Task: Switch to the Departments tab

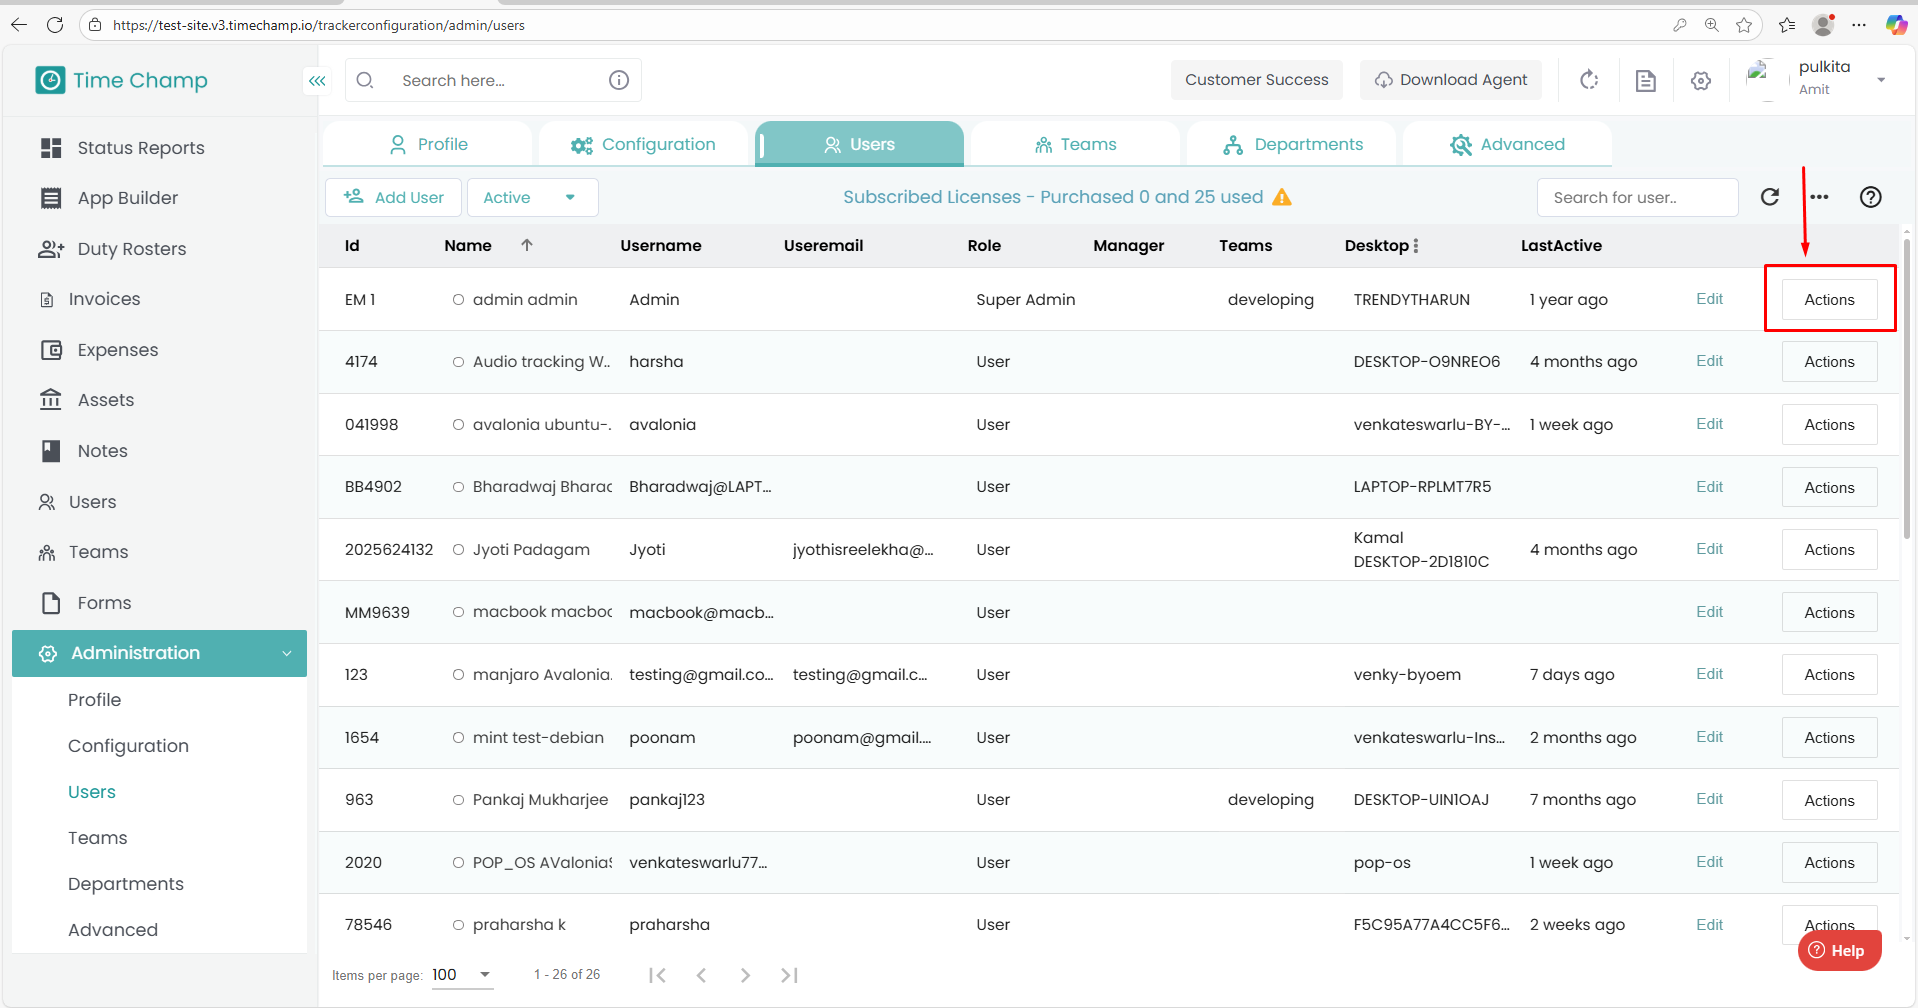Action: 1292,145
